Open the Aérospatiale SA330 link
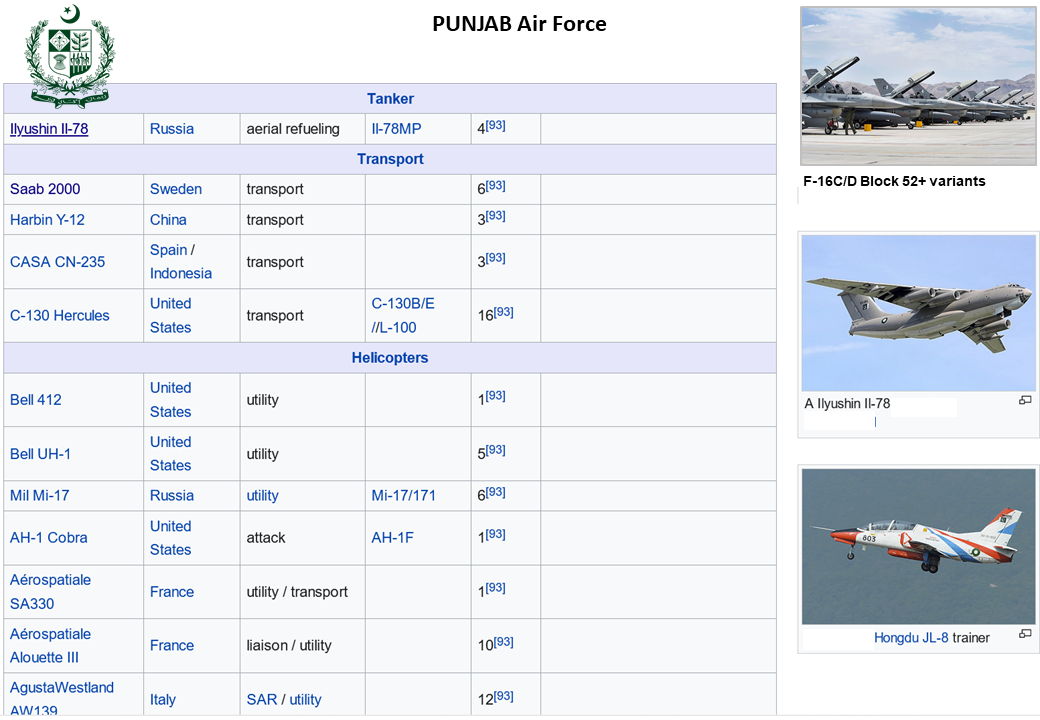The image size is (1040, 720). pos(50,591)
